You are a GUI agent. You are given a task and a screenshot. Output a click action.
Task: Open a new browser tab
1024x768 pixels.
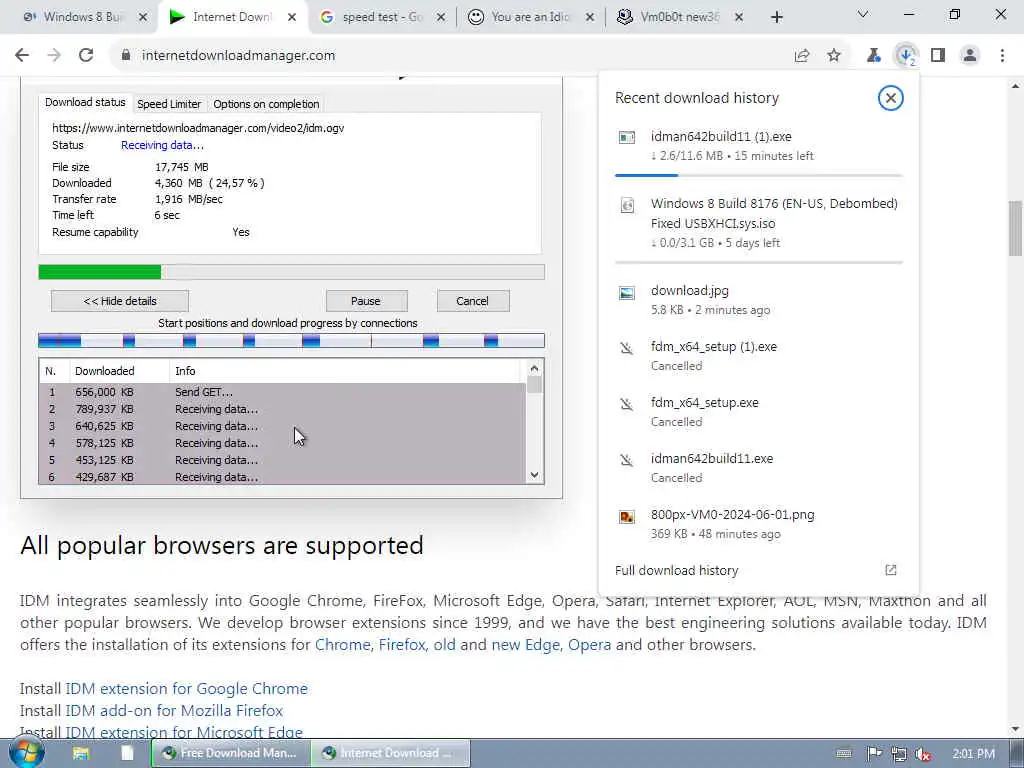tap(776, 18)
